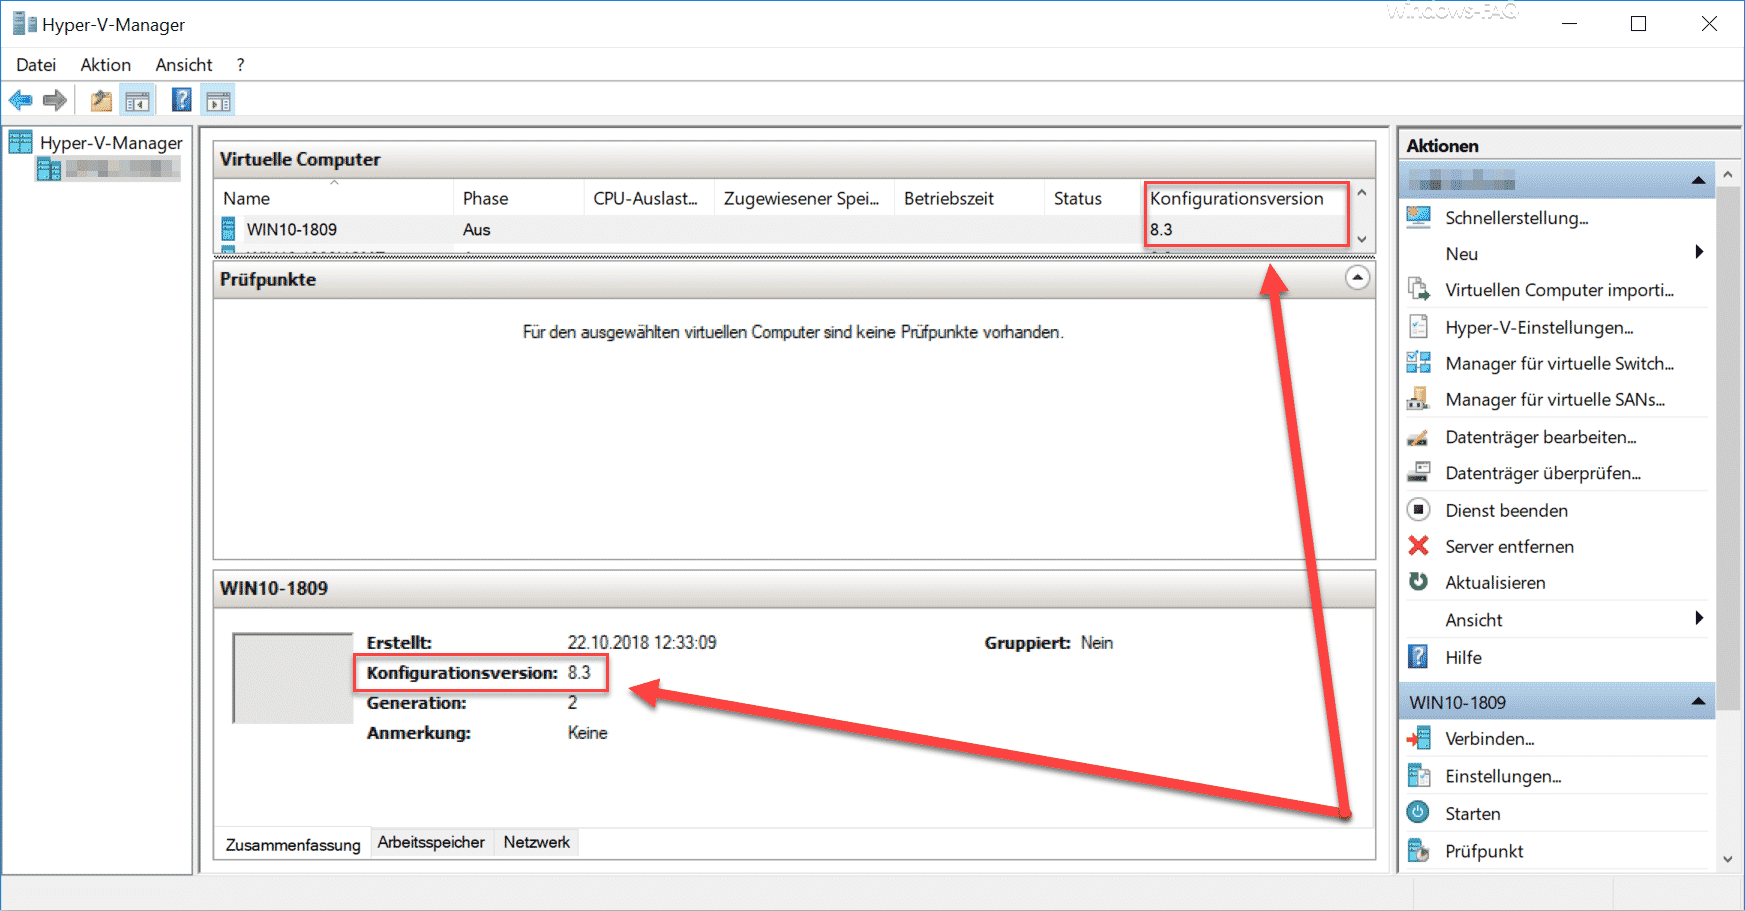Click the scroll up arrow in VM list
The height and width of the screenshot is (911, 1745).
pos(1361,192)
